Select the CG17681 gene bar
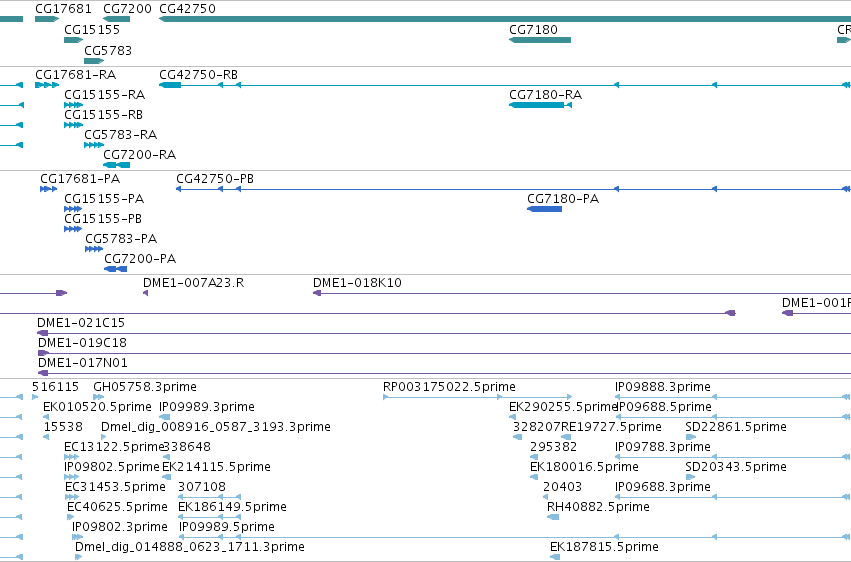Image resolution: width=851 pixels, height=562 pixels. coord(47,19)
